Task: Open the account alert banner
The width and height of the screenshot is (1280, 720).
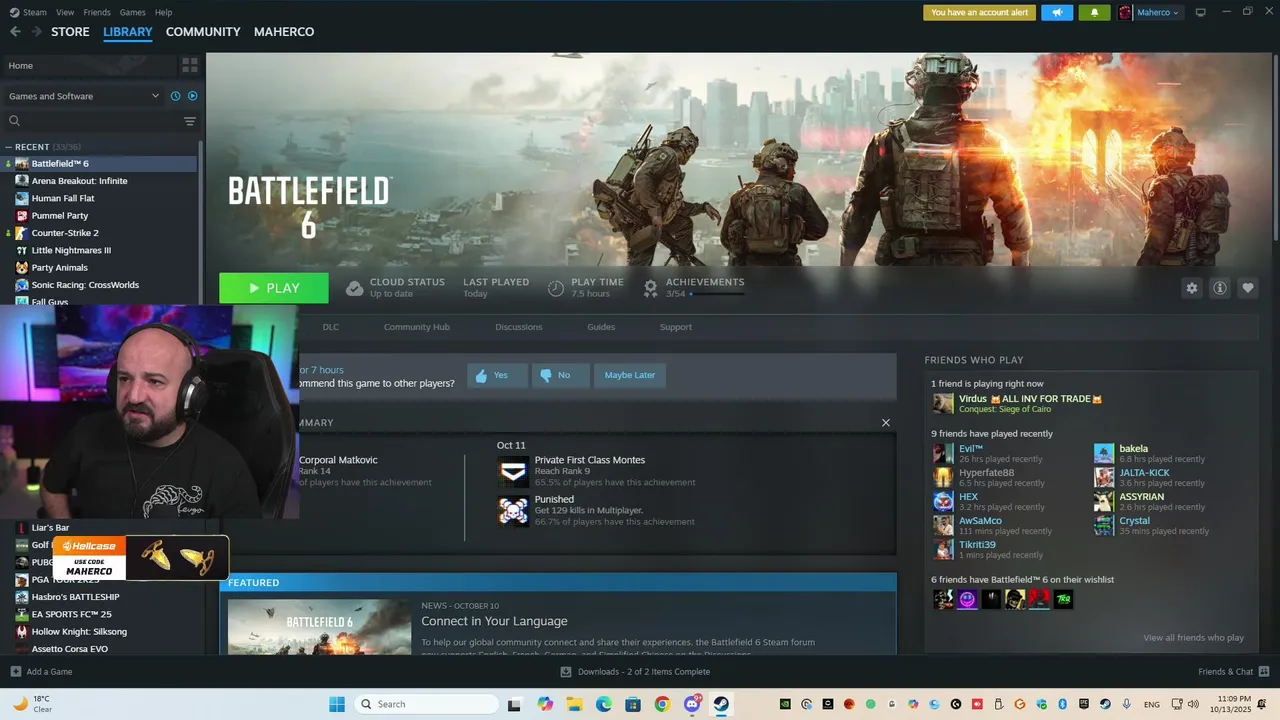Action: [979, 13]
